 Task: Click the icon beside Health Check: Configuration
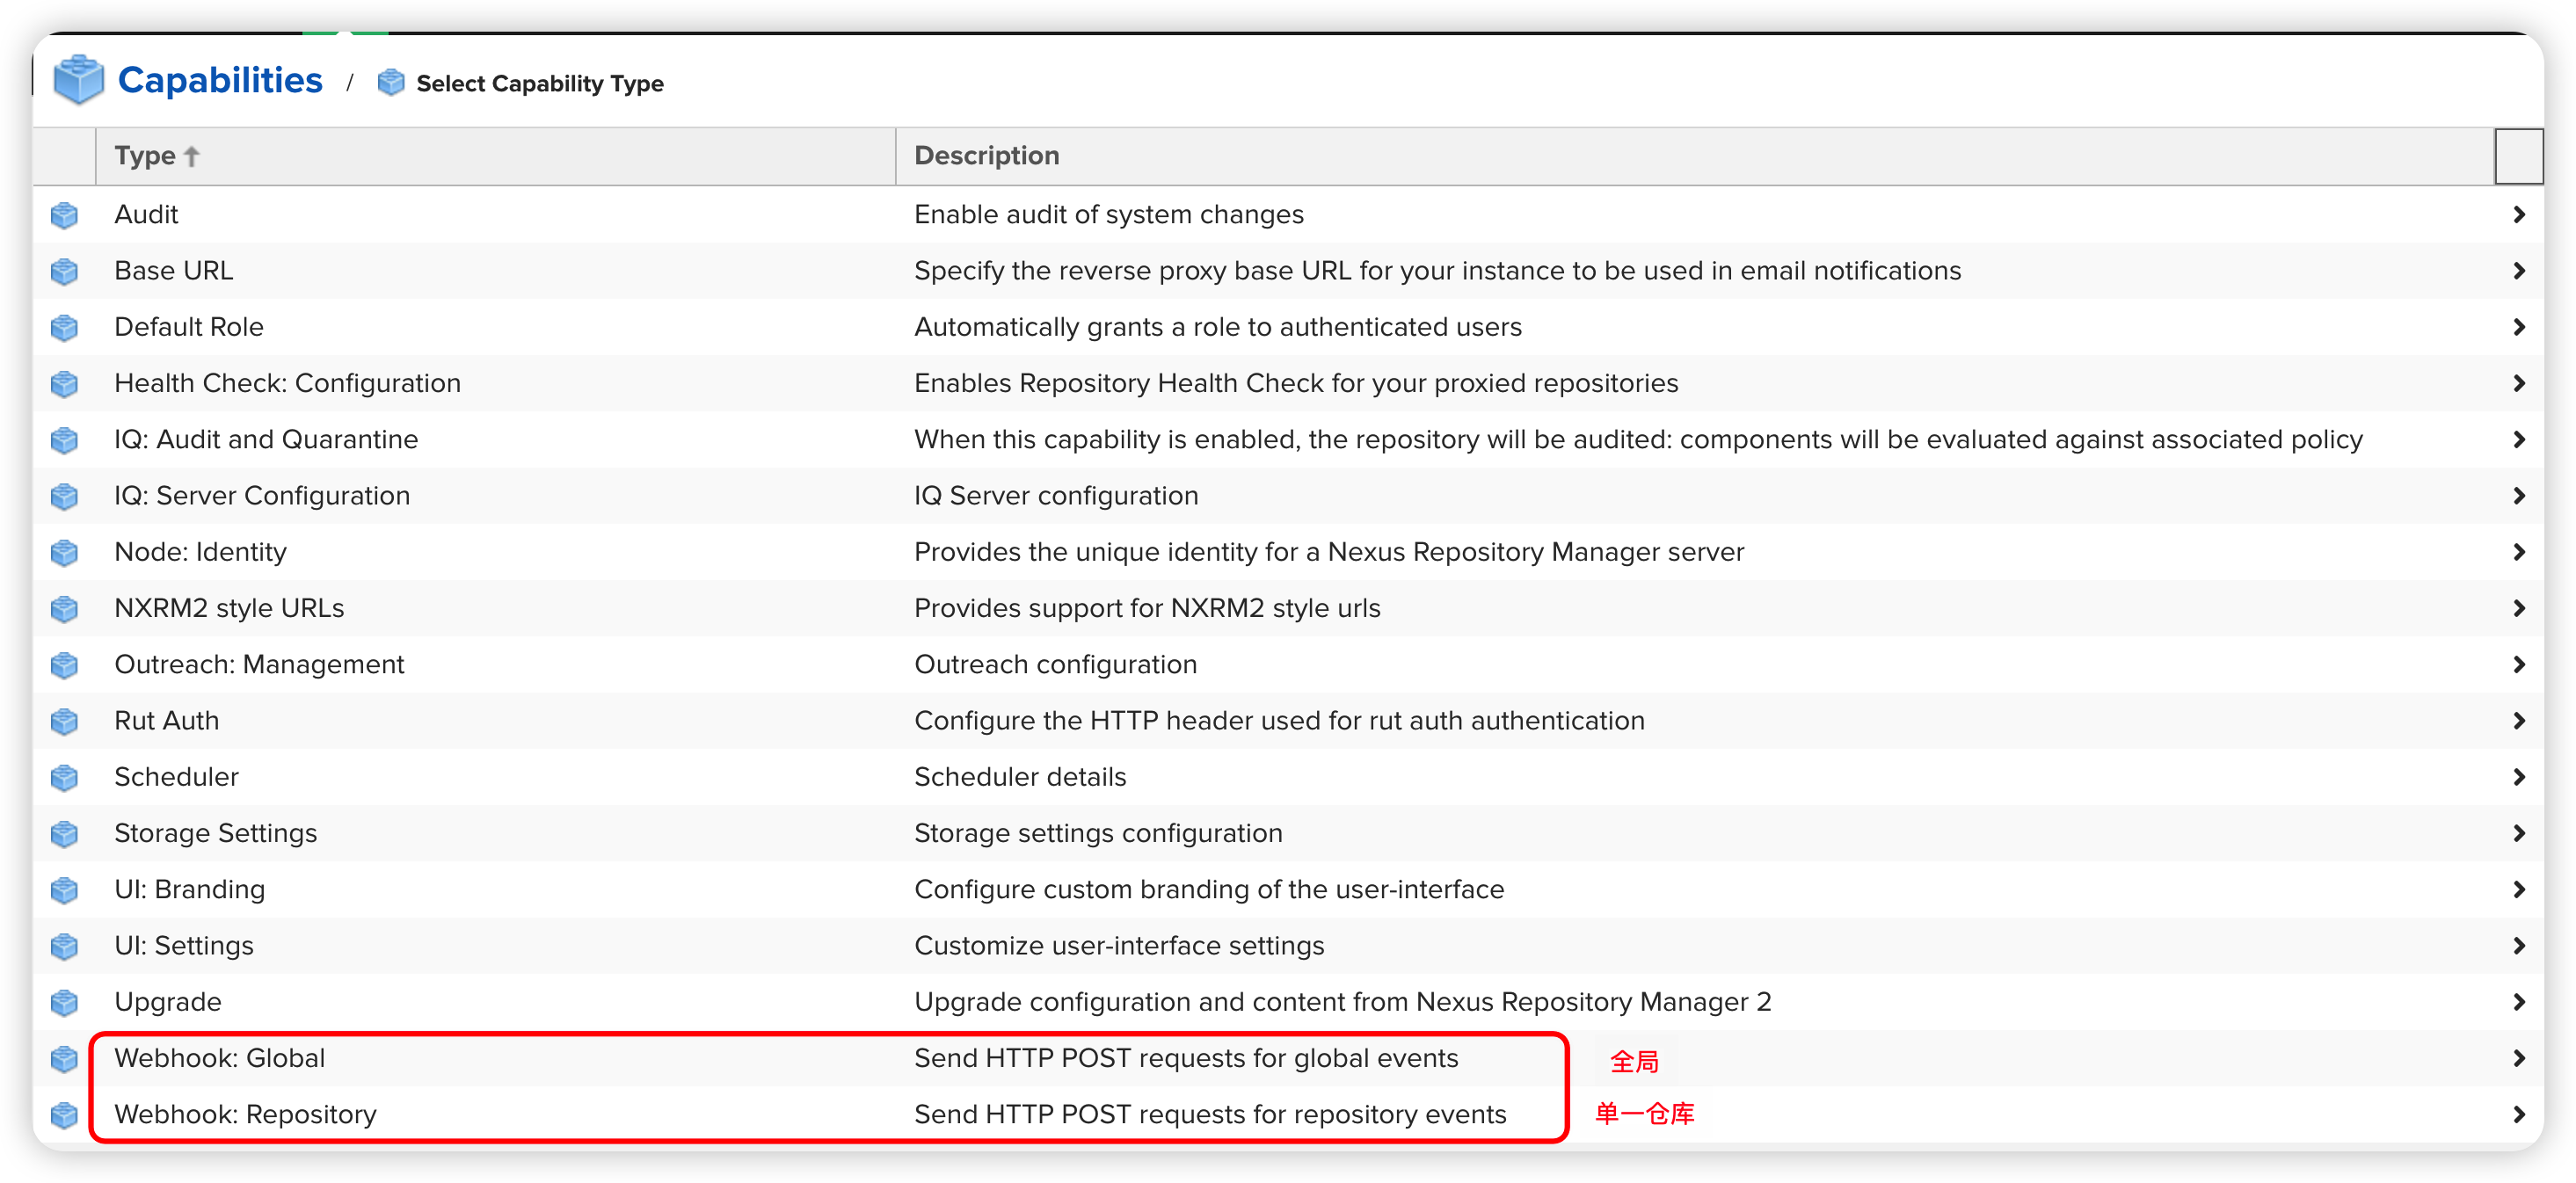pyautogui.click(x=65, y=384)
